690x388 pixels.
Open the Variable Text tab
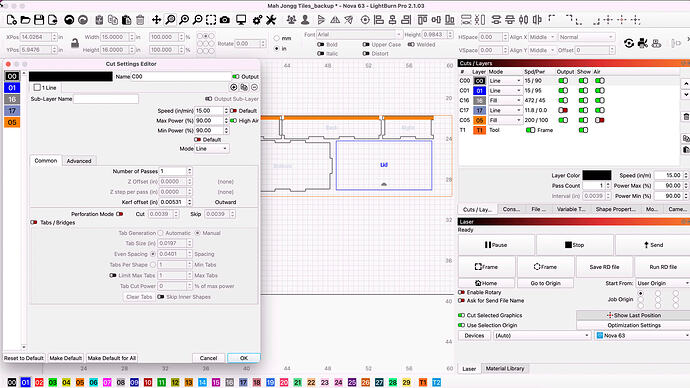[x=571, y=209]
